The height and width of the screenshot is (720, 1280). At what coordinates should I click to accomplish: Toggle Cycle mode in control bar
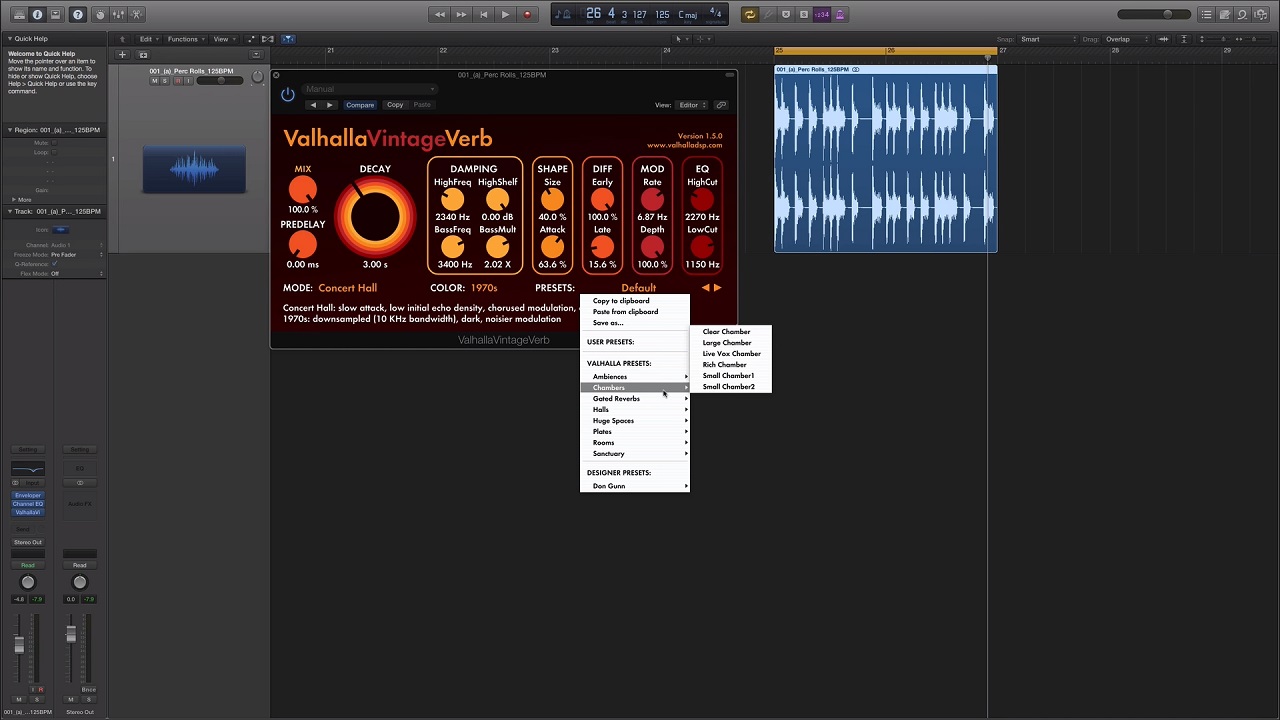(x=749, y=15)
